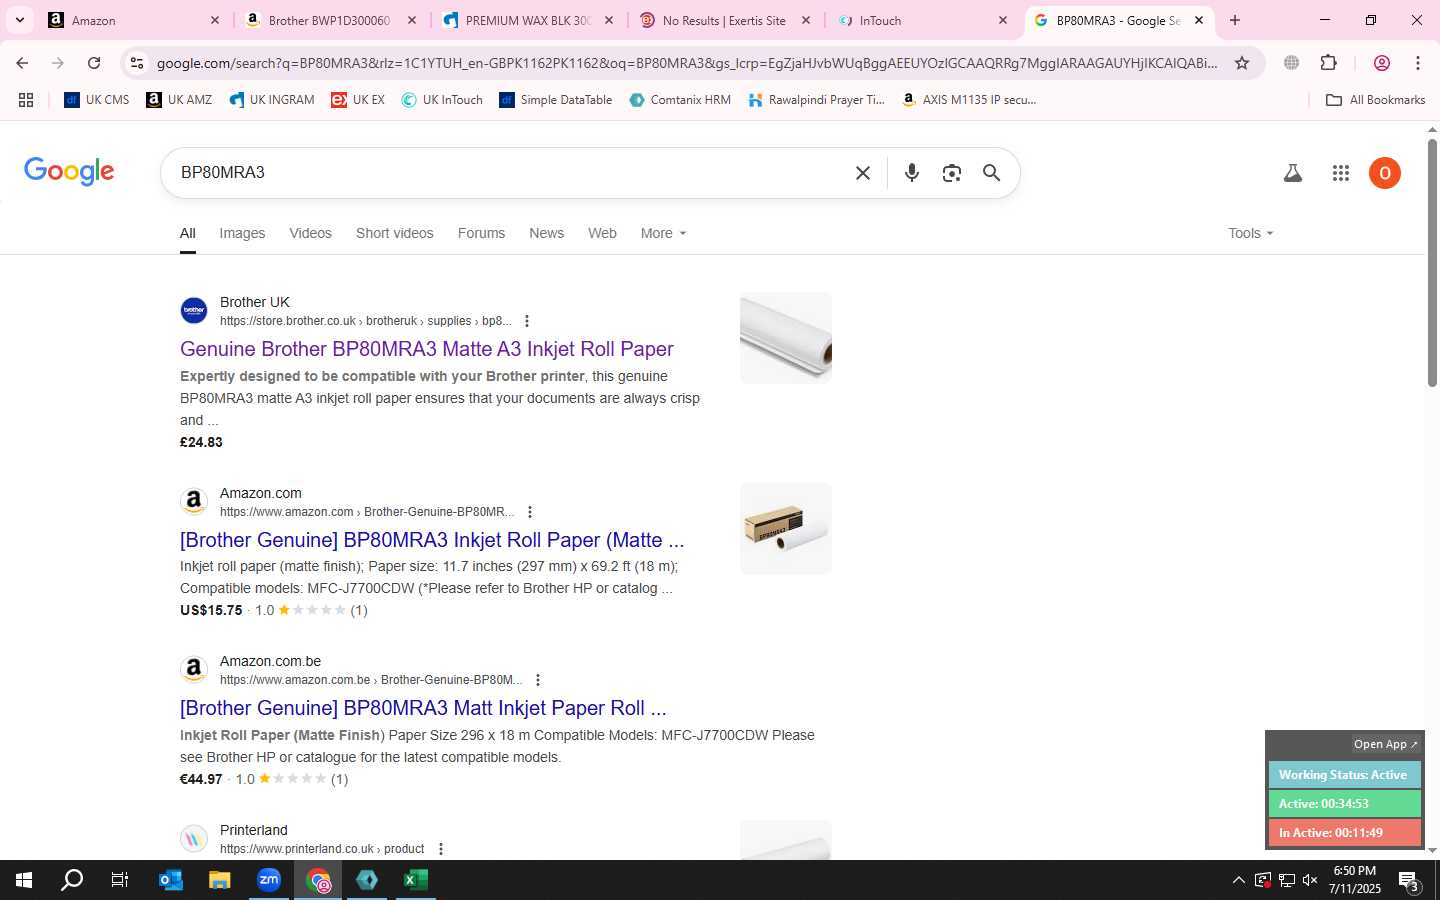Open Search Labs flask icon
The height and width of the screenshot is (900, 1440).
tap(1292, 173)
